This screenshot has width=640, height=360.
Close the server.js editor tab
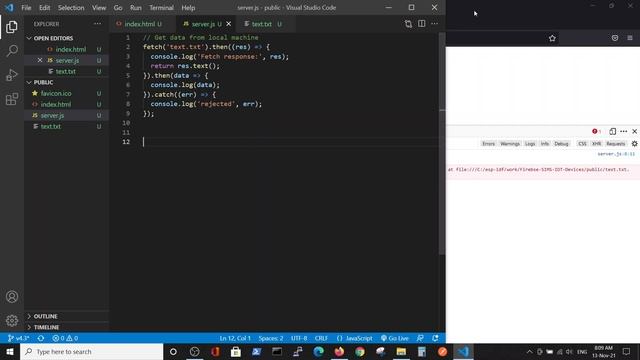coord(229,24)
